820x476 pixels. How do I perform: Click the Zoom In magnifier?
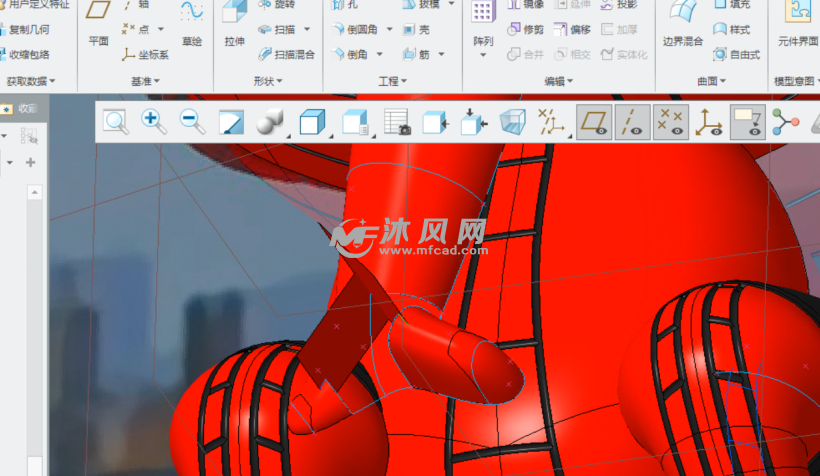click(154, 122)
